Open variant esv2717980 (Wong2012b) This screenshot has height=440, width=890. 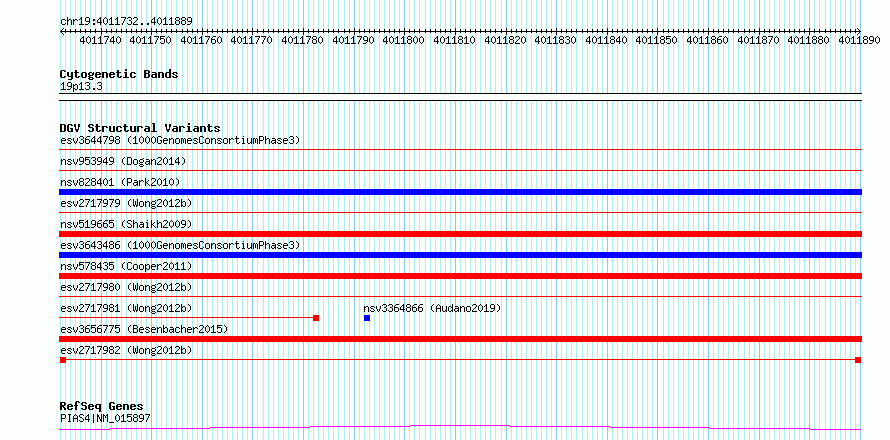[x=126, y=287]
